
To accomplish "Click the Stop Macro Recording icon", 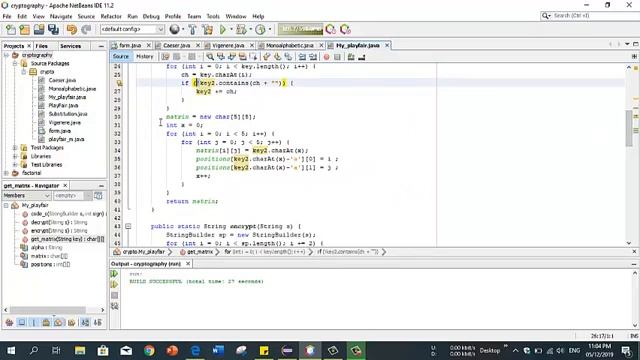I will pyautogui.click(x=337, y=57).
